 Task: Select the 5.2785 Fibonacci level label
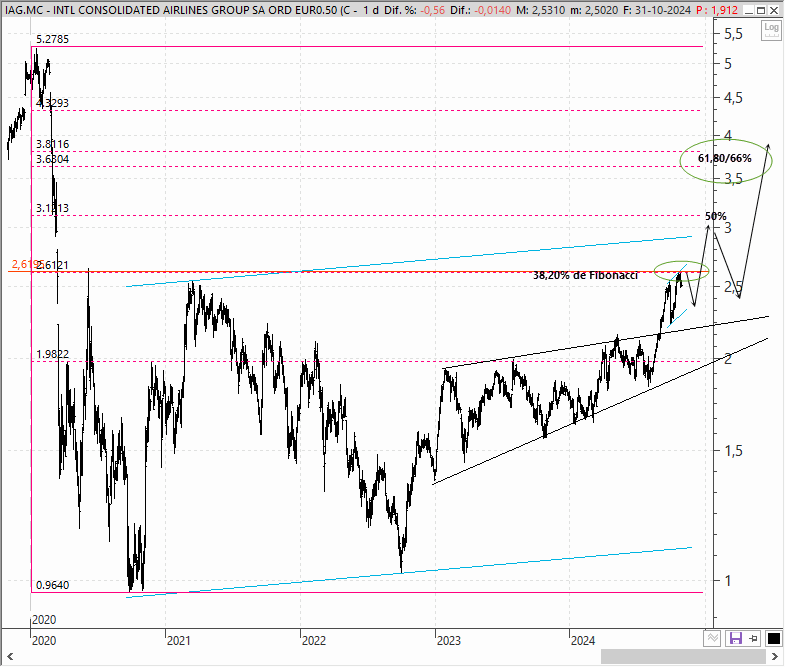53,40
